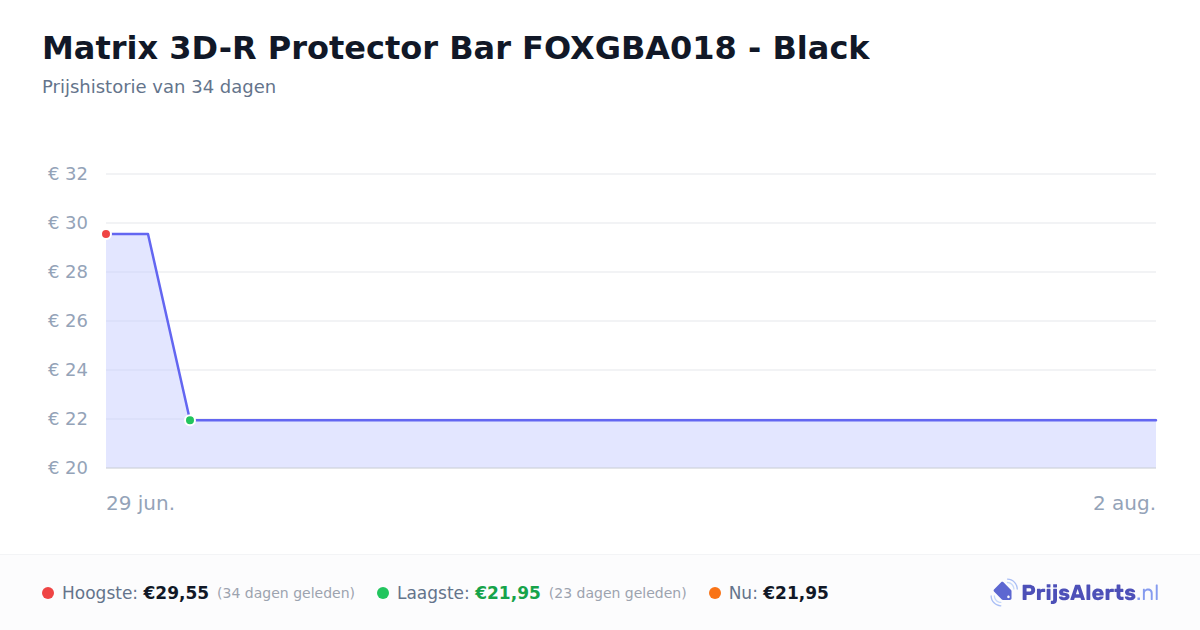Select the € 20 axis label
This screenshot has height=630, width=1200.
coord(68,468)
